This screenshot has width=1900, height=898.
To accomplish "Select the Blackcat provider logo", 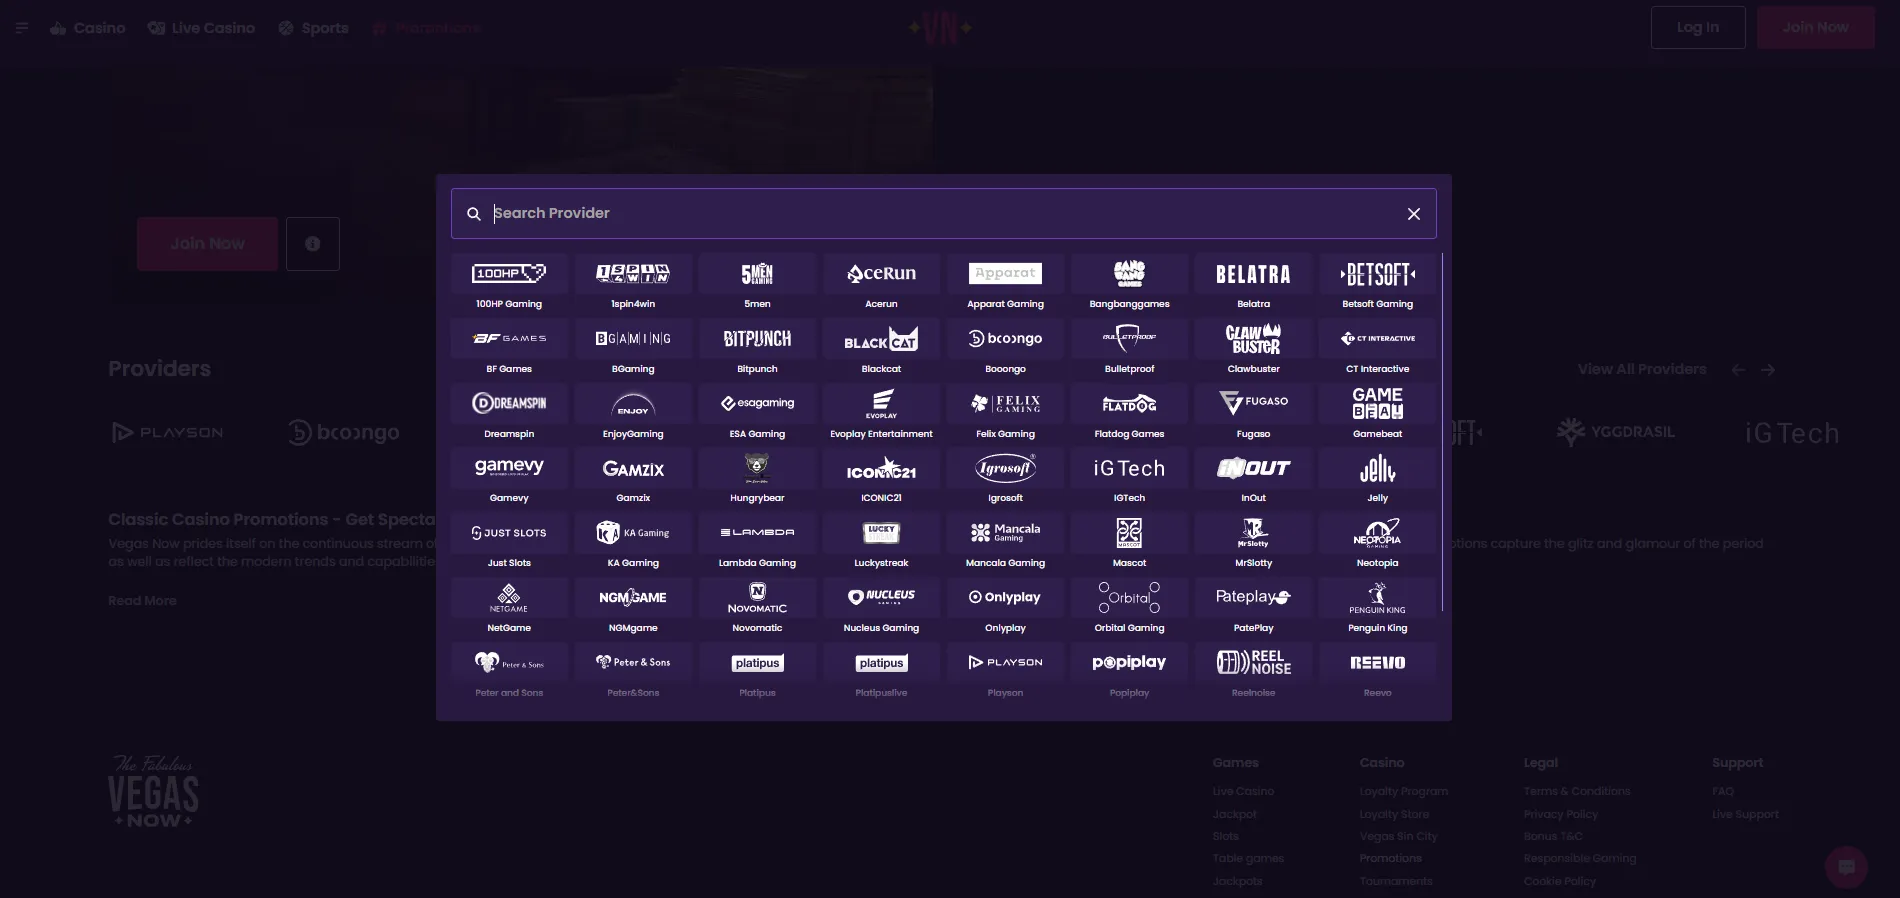I will (x=881, y=339).
